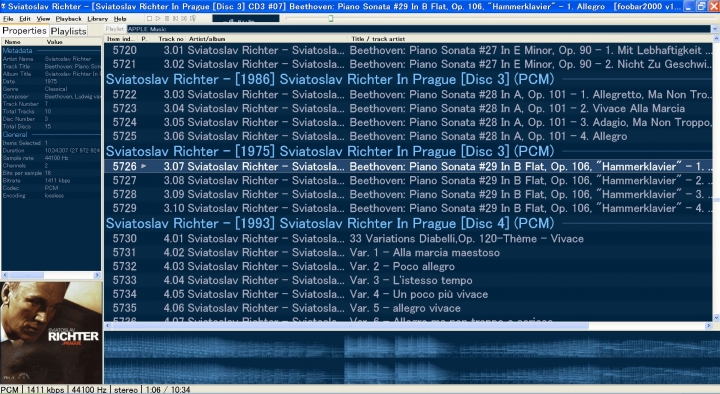Click the Genre Classical metadata row
This screenshot has height=394, width=720.
click(51, 89)
